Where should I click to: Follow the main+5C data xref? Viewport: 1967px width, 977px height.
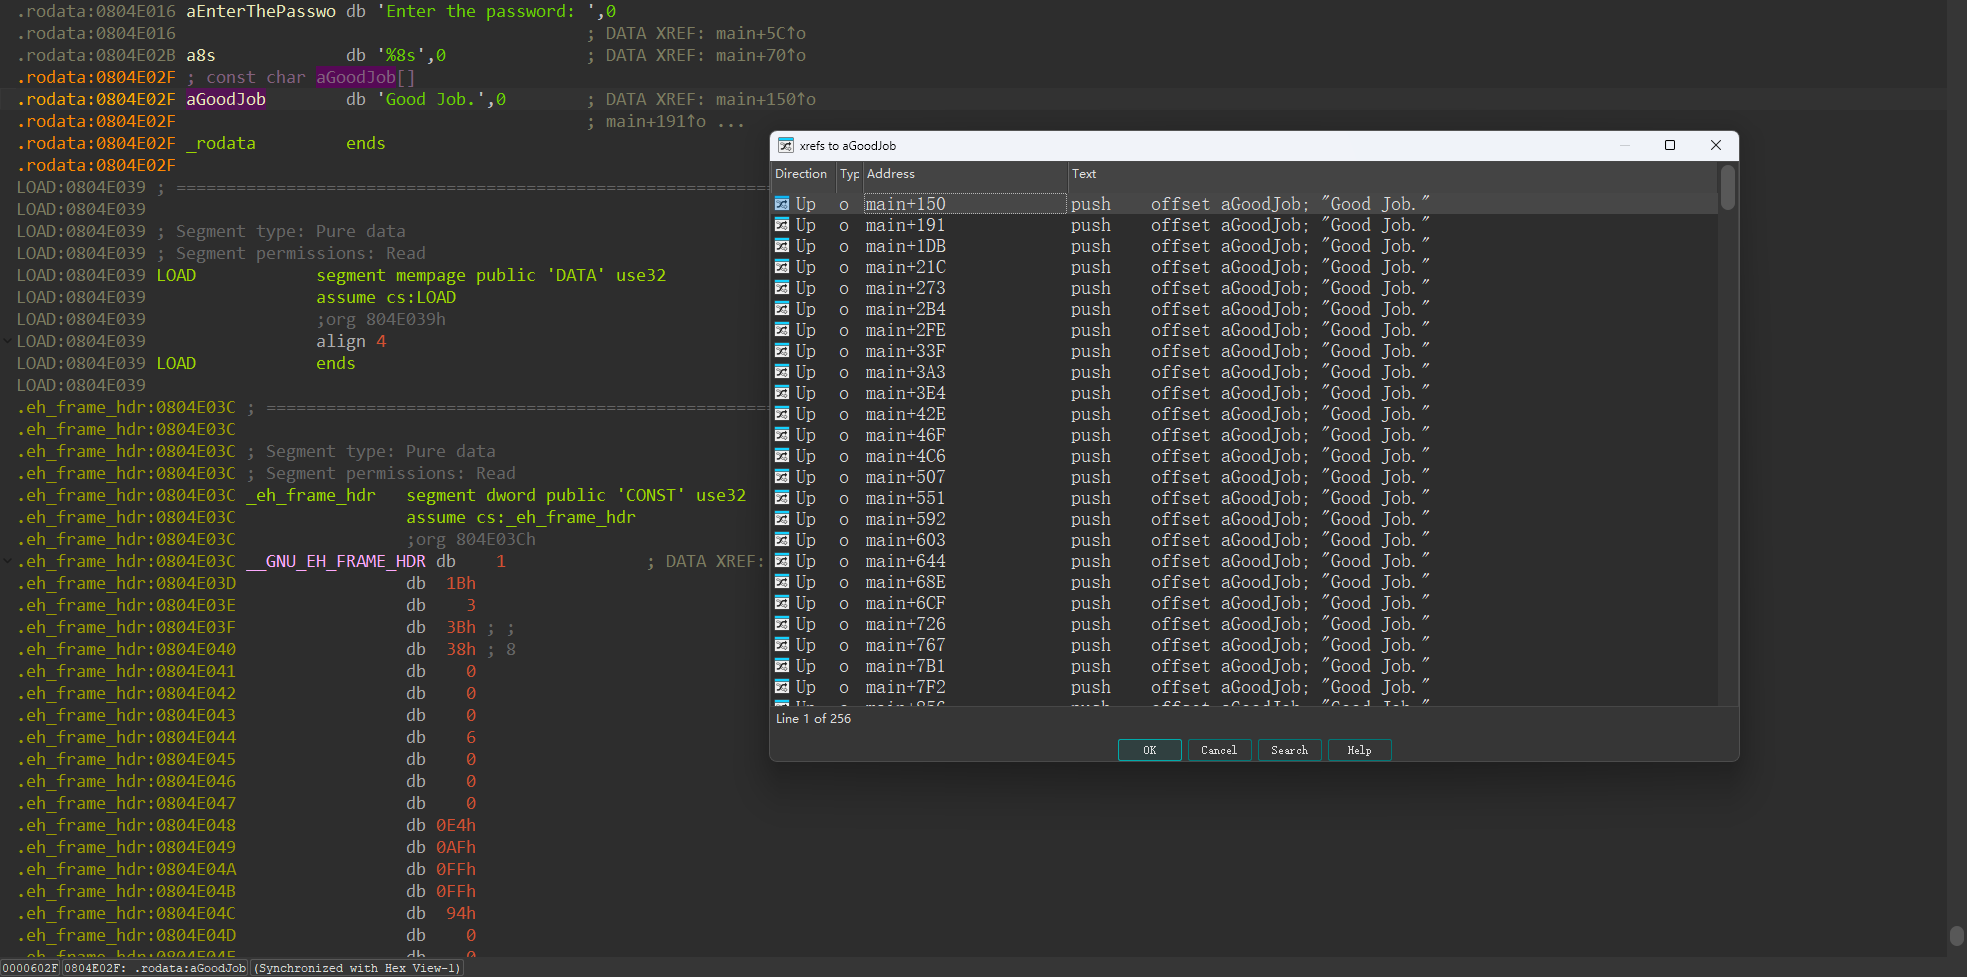coord(761,34)
